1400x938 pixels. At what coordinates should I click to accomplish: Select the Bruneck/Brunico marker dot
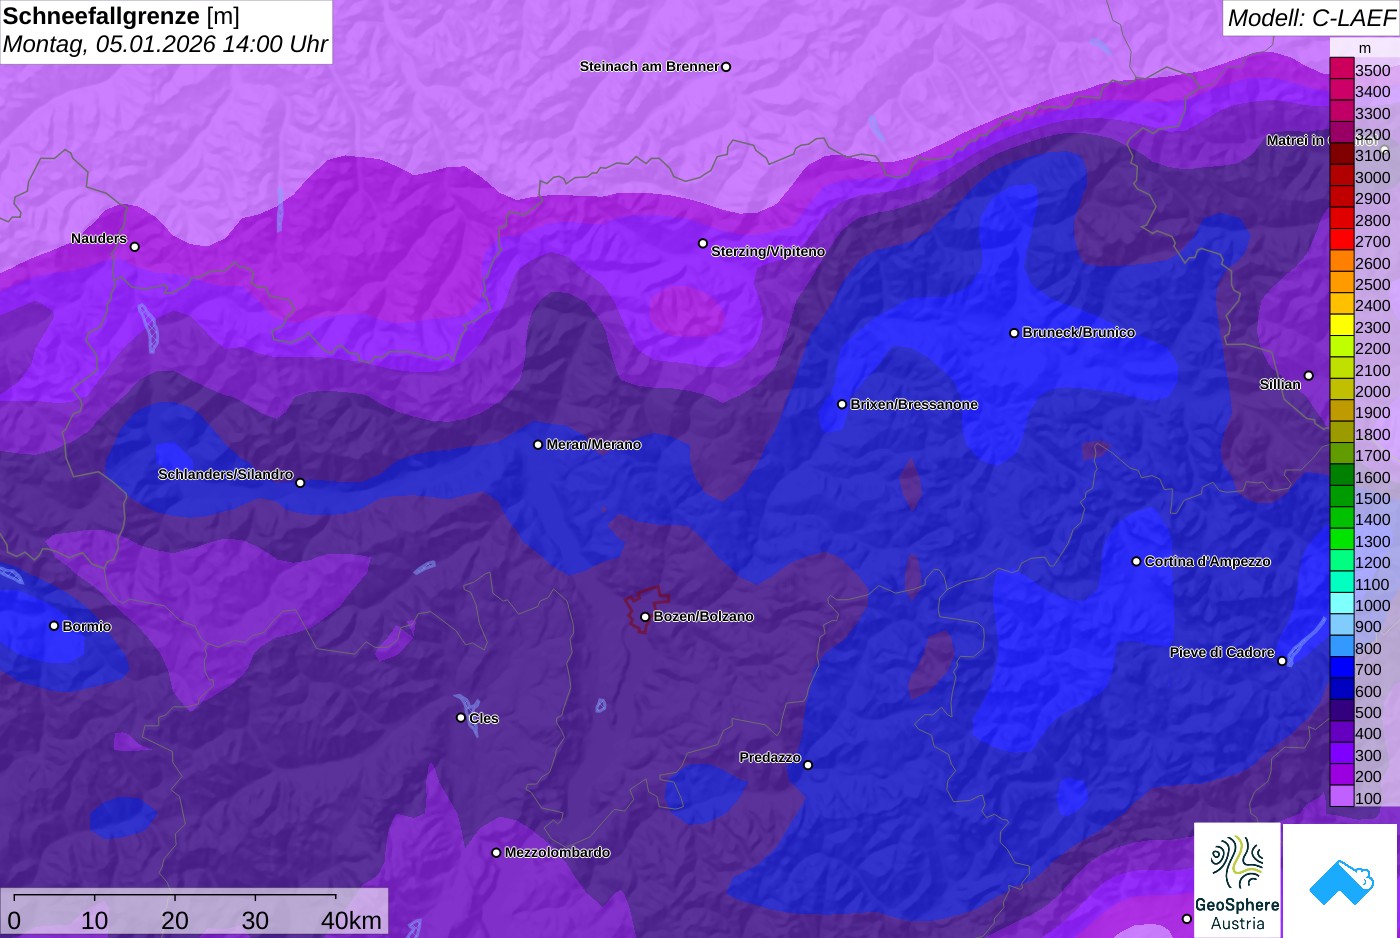(1014, 333)
